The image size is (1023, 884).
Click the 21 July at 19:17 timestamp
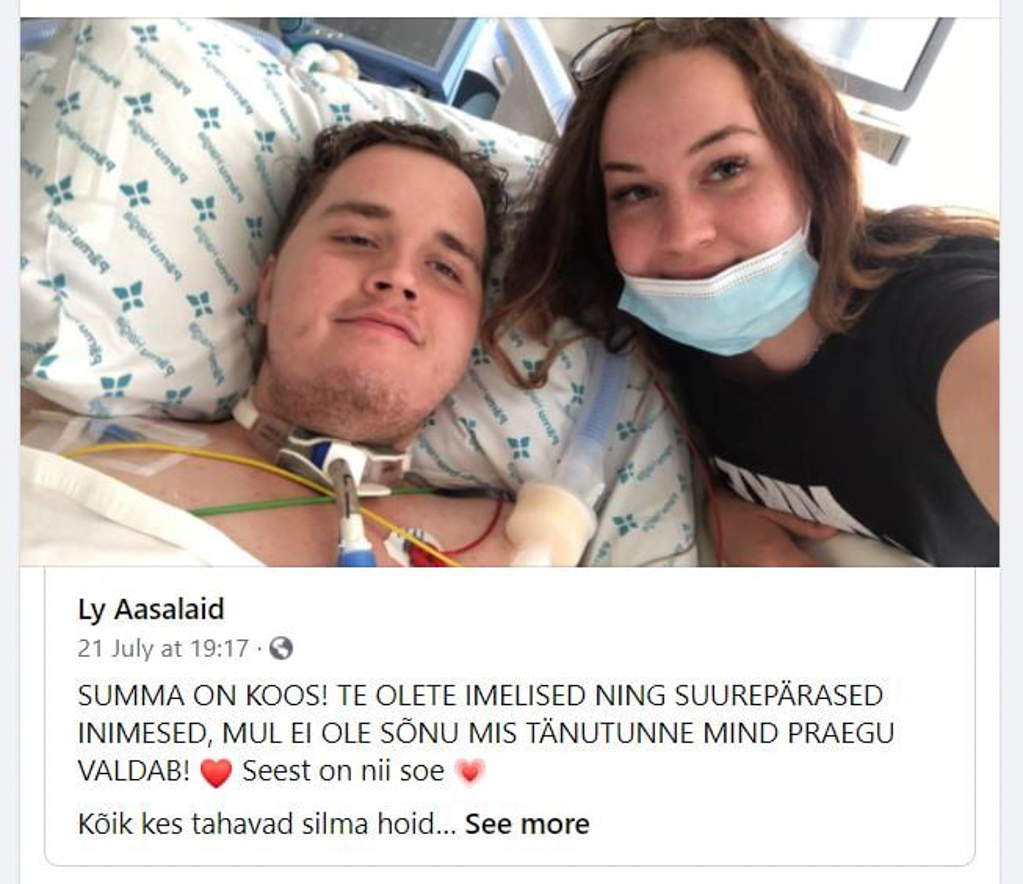point(163,648)
